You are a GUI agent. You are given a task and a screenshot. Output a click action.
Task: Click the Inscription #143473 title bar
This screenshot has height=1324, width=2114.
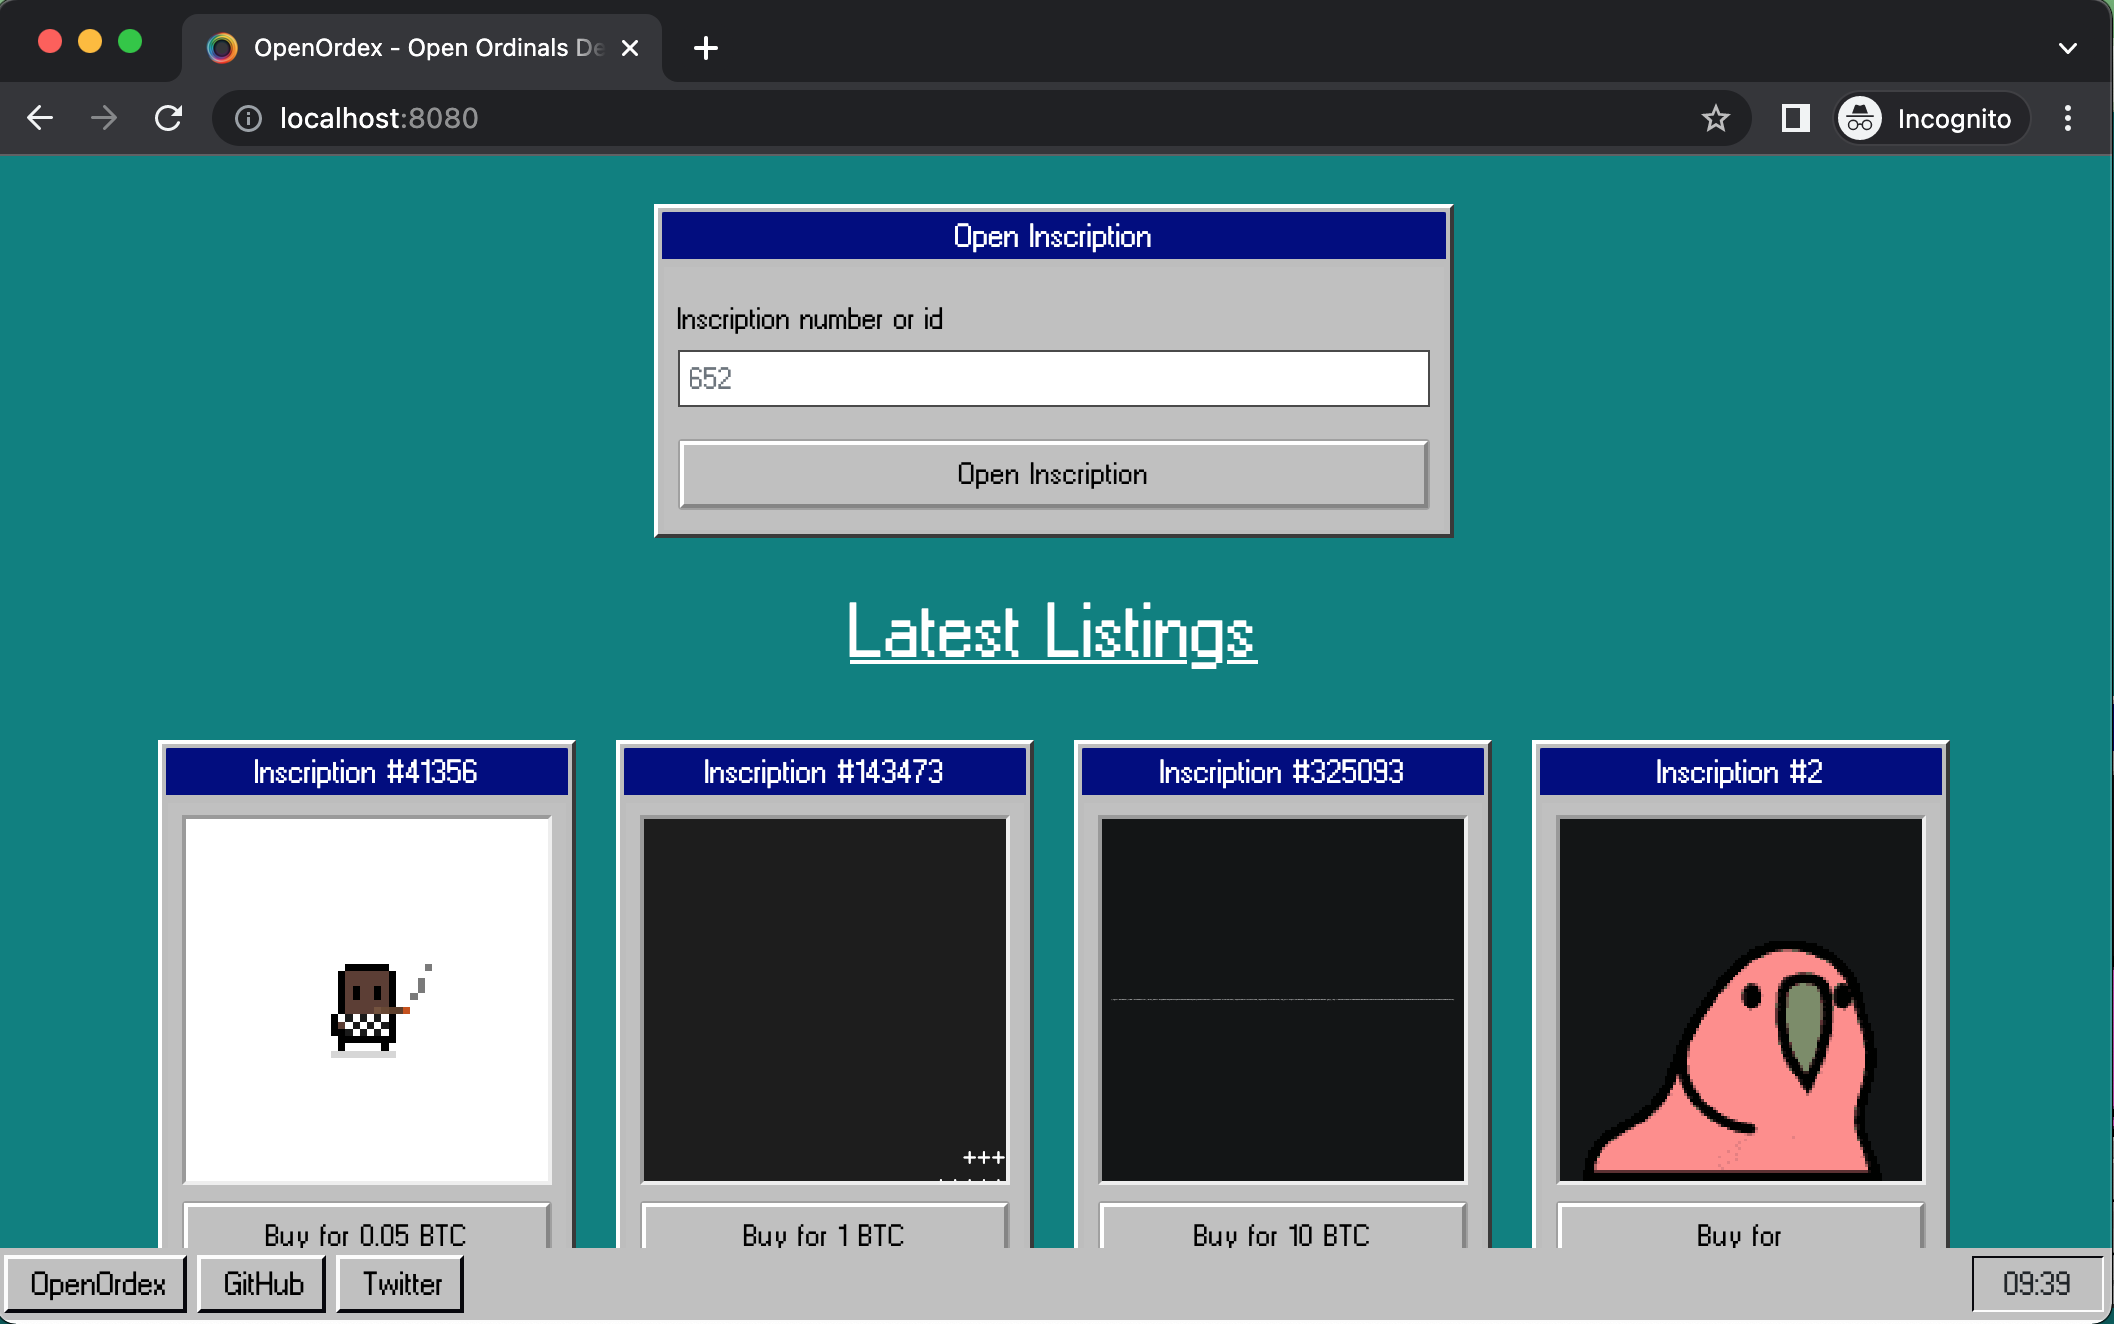(x=825, y=772)
